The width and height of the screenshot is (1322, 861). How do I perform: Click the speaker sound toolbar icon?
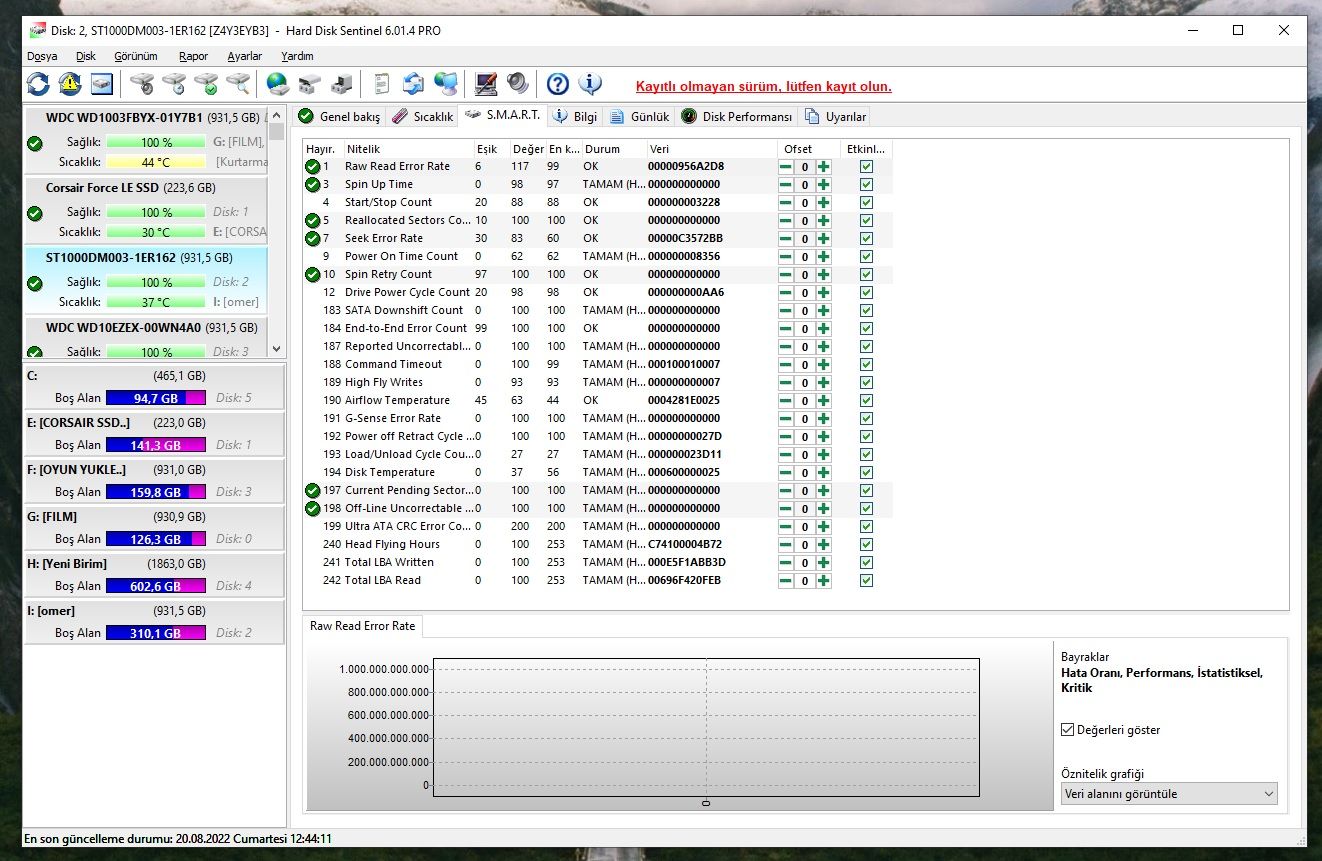coord(518,84)
